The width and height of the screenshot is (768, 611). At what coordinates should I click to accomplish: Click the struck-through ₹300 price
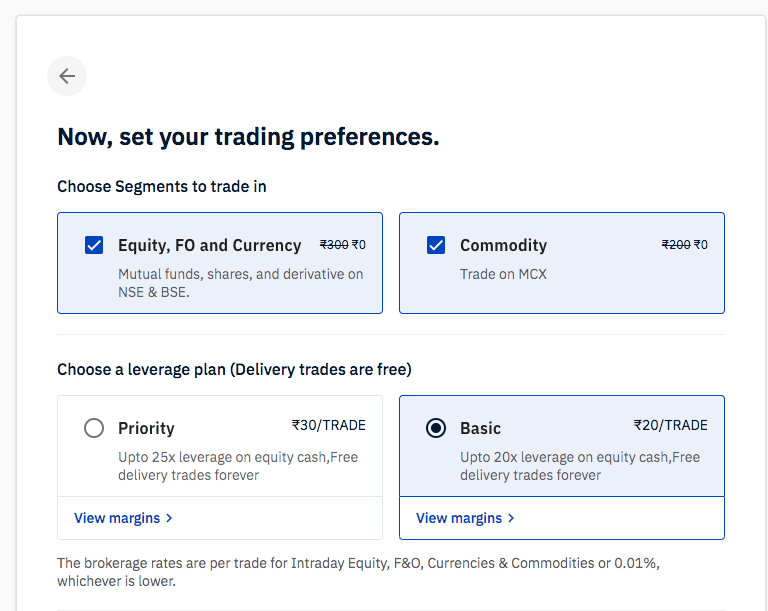coord(334,244)
